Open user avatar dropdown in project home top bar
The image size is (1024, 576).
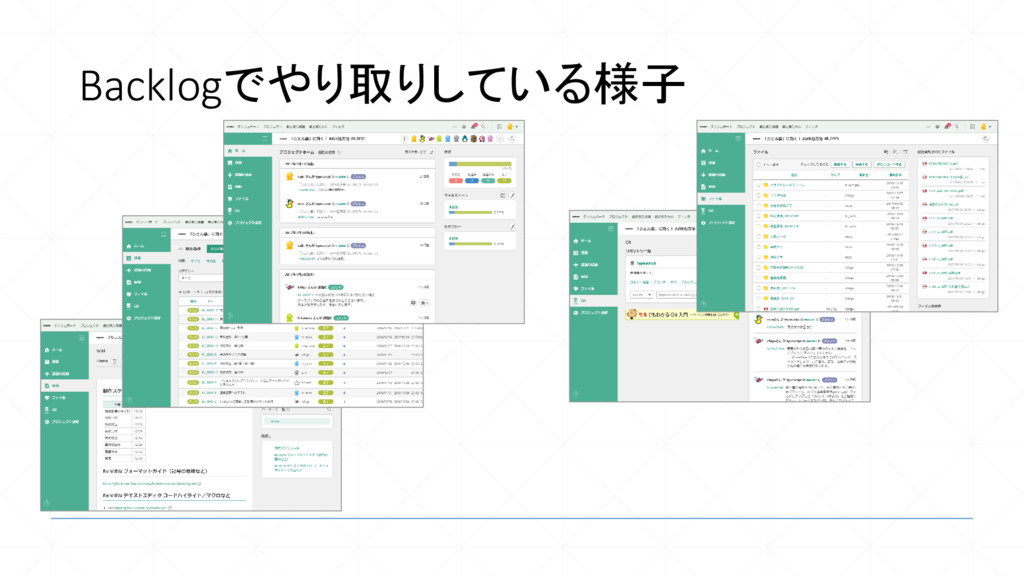(512, 127)
